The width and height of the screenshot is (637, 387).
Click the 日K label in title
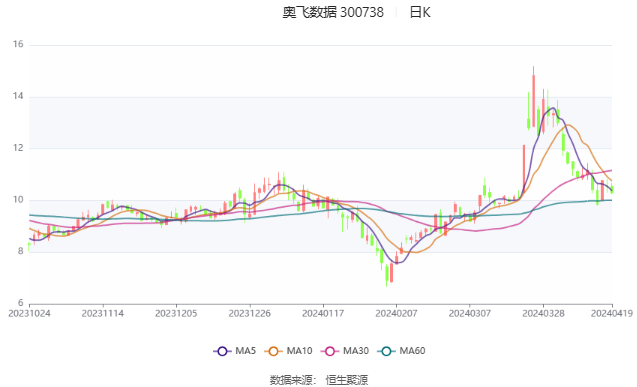pos(420,13)
